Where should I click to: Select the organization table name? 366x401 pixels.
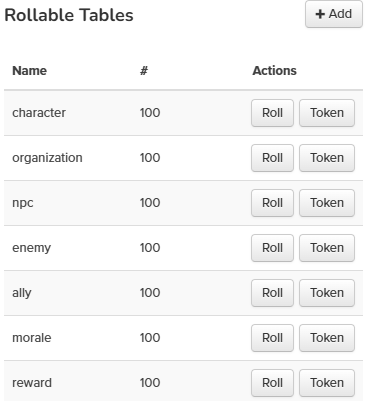(47, 158)
